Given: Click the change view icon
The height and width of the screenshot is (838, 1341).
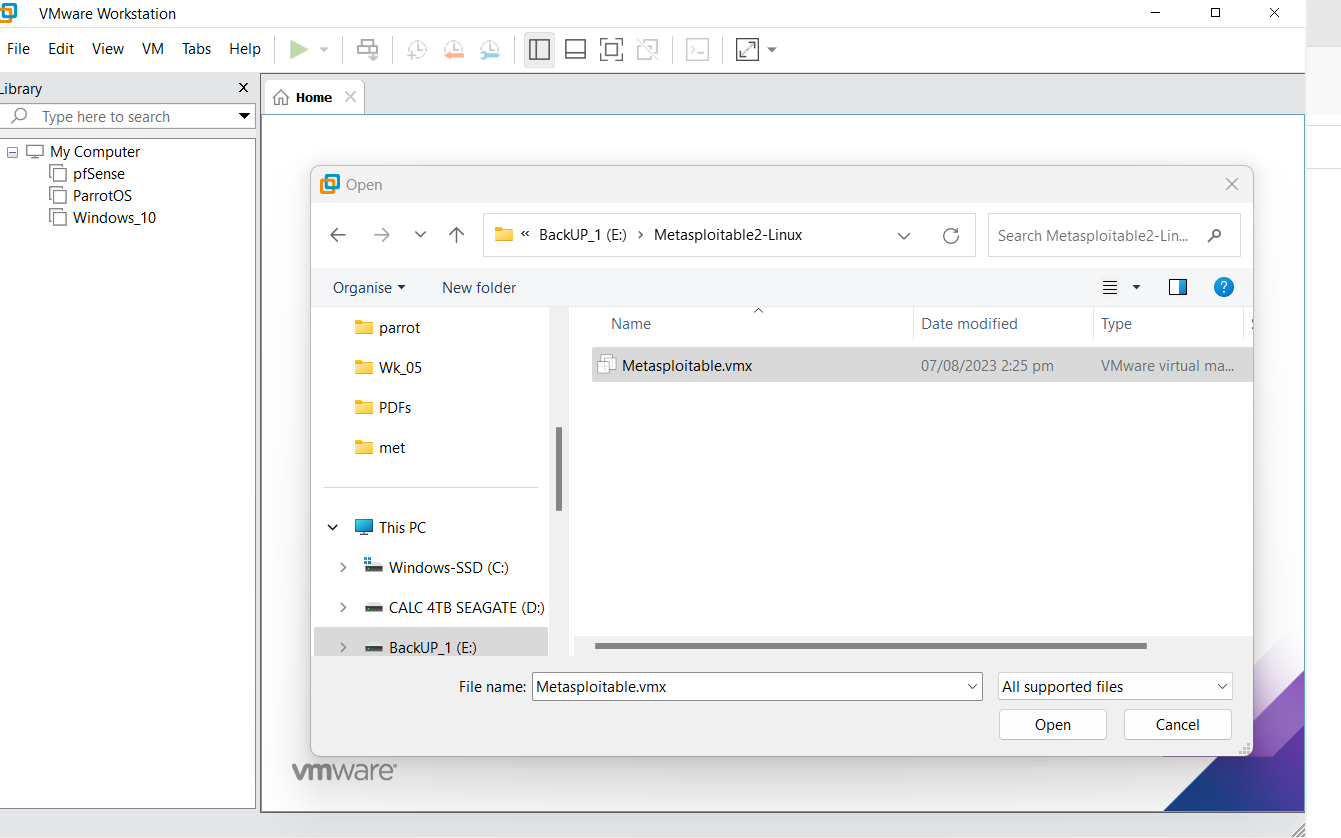Looking at the screenshot, I should [1110, 288].
